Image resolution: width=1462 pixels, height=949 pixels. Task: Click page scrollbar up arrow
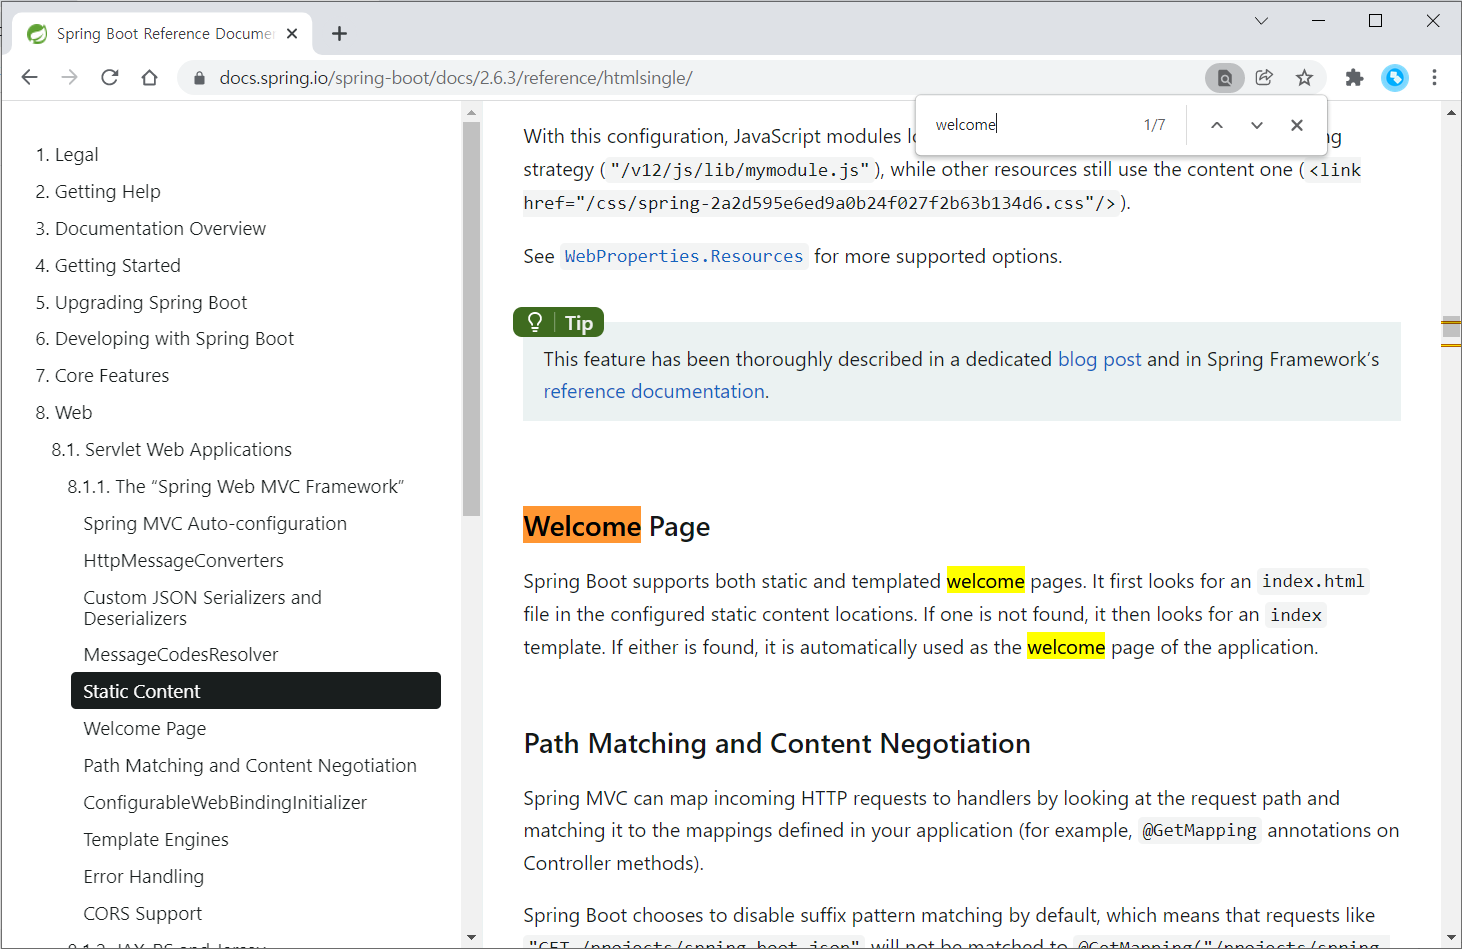click(x=1451, y=113)
